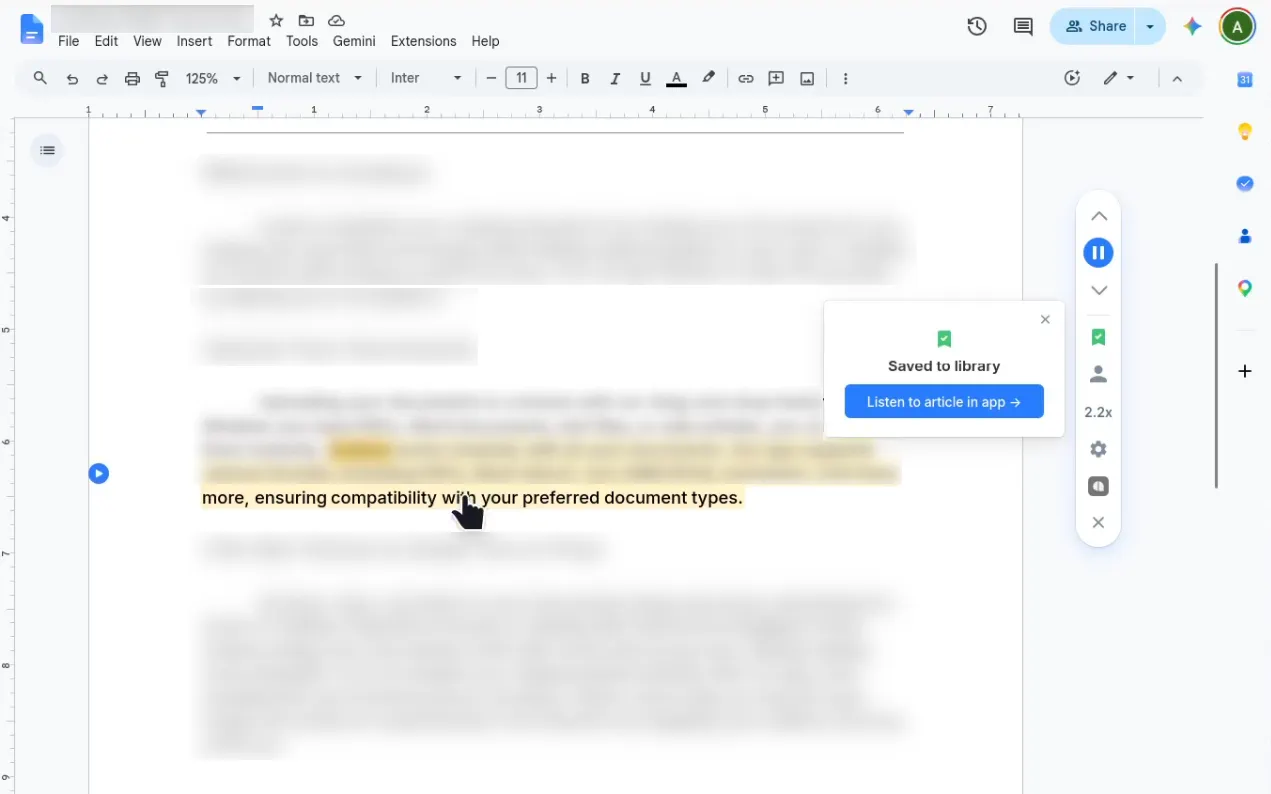Open reader settings gear

coord(1098,449)
